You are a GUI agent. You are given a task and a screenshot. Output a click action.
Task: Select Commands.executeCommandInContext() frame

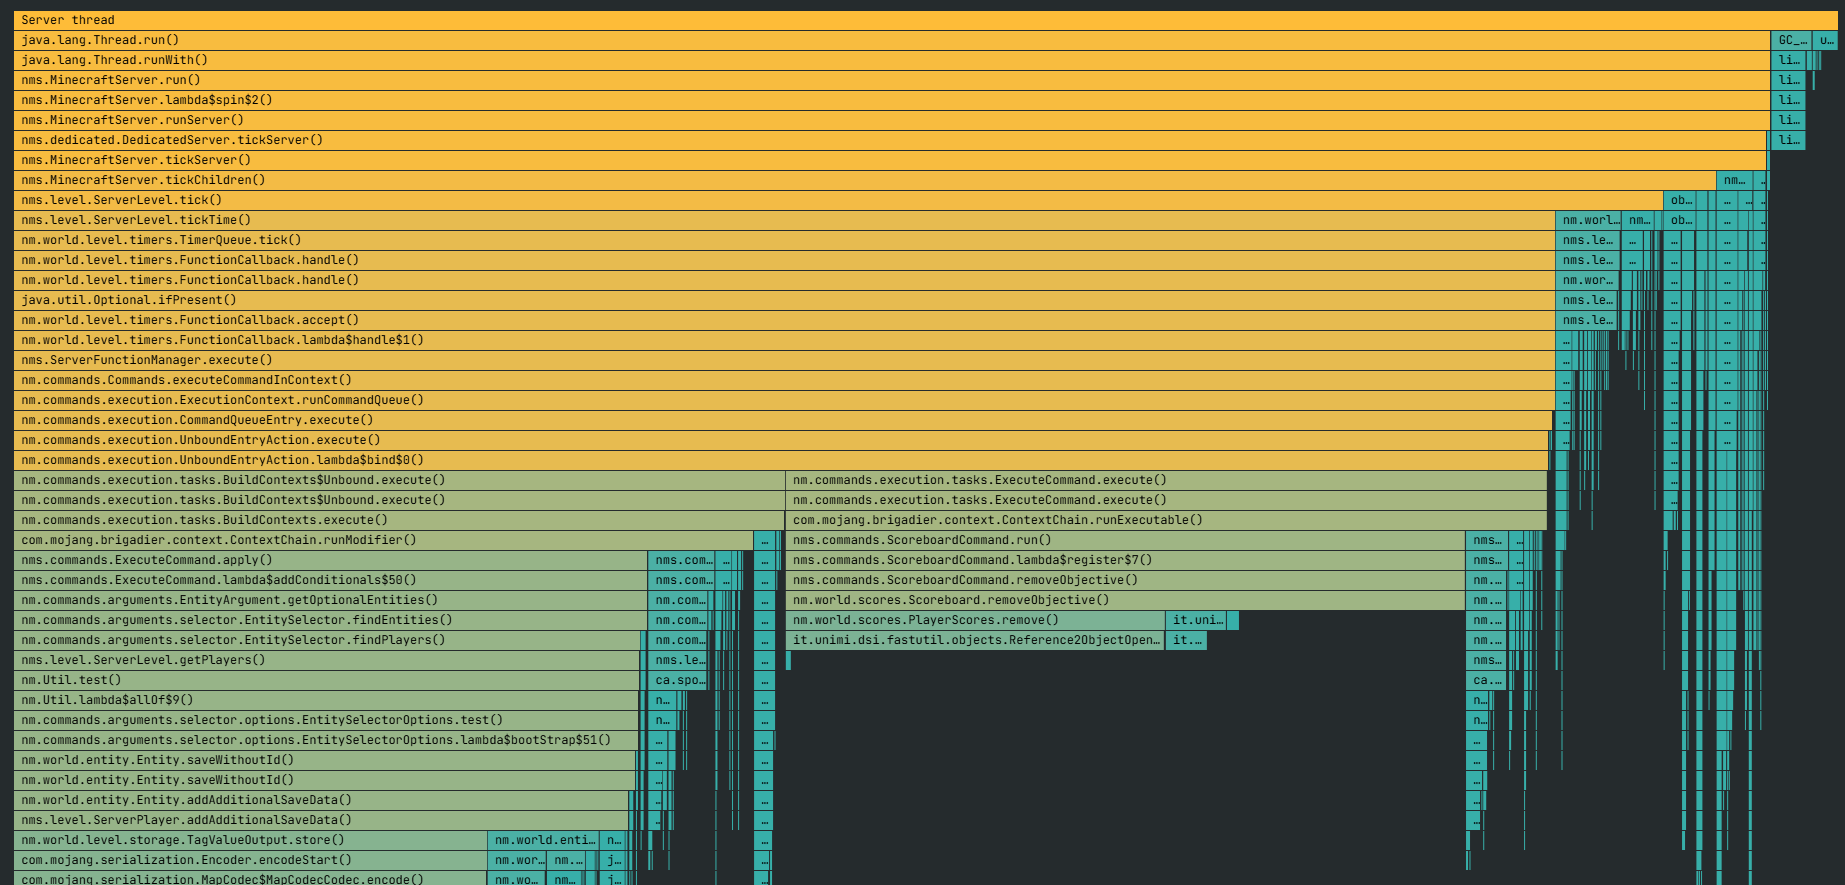point(784,380)
